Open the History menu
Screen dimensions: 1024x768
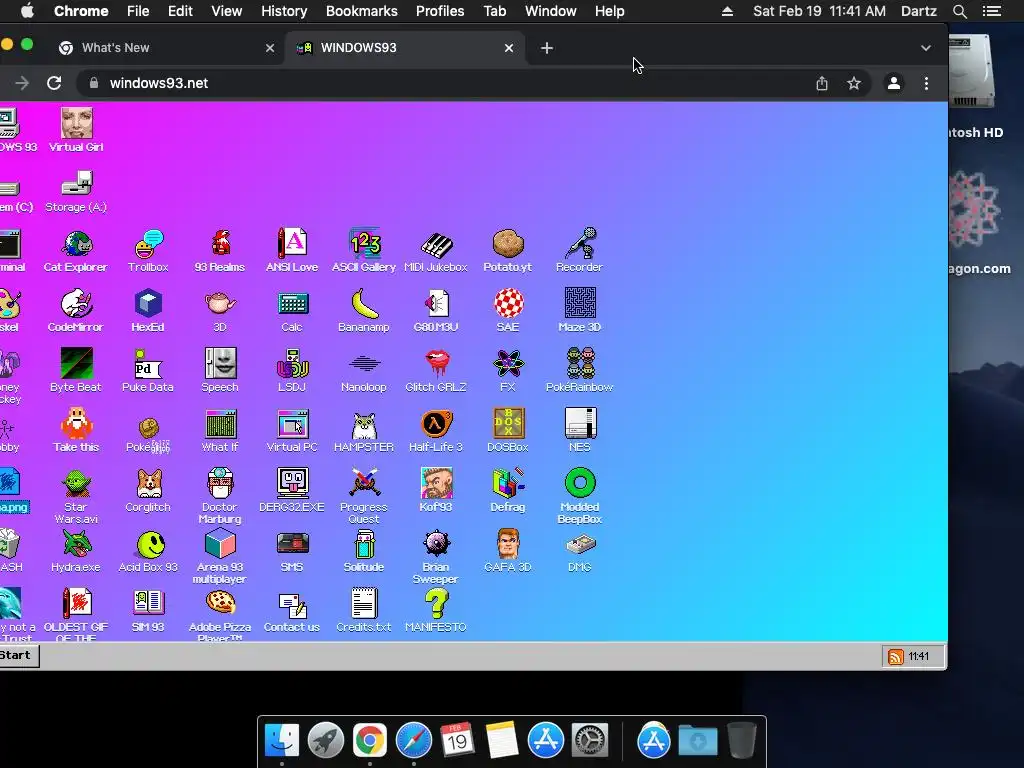click(x=284, y=11)
